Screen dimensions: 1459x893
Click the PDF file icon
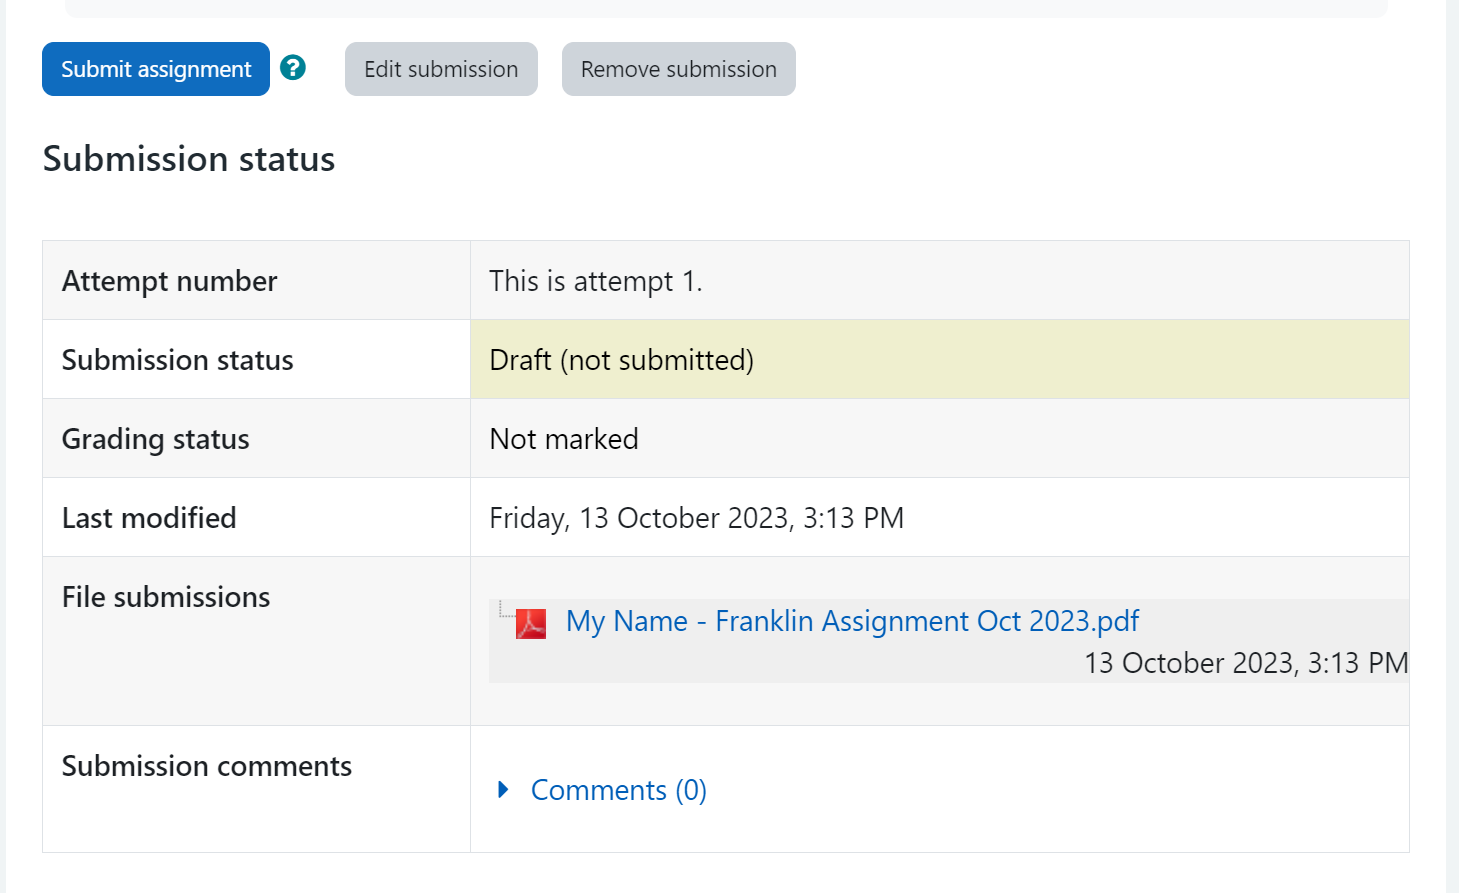click(531, 624)
